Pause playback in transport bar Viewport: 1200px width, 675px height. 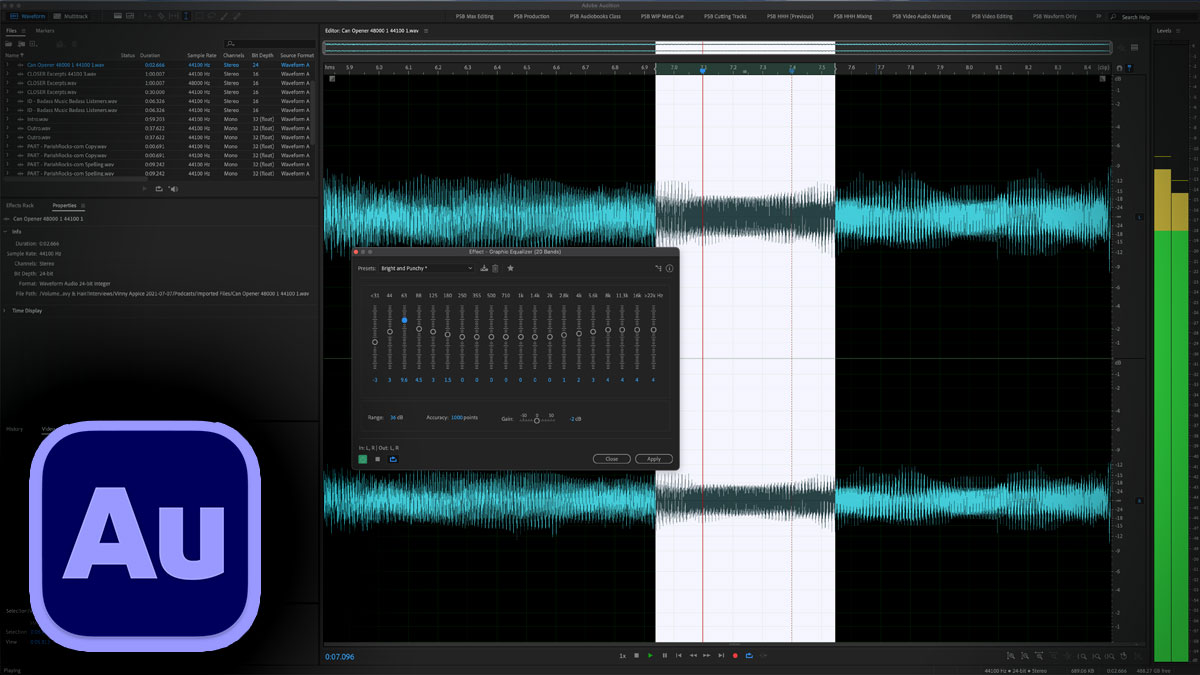664,656
